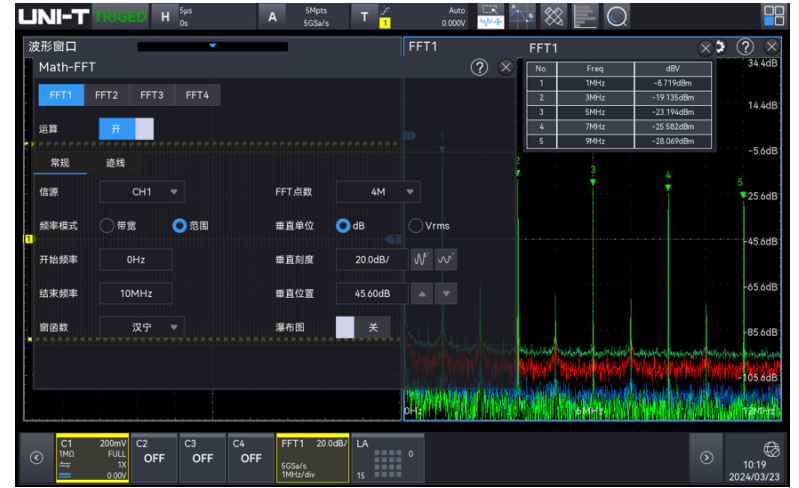
Task: Click the 结束频率 10MHz end frequency field
Action: pos(136,293)
